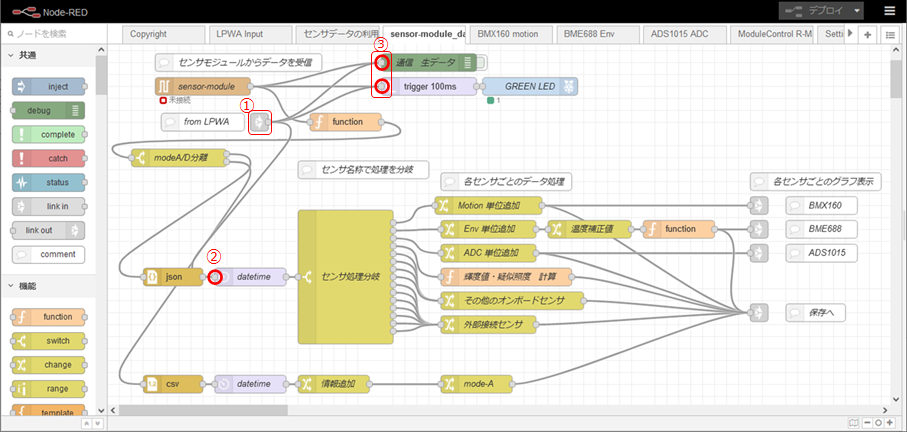This screenshot has height=432, width=907.
Task: Collapse the 共通 palette category
Action: (12, 55)
